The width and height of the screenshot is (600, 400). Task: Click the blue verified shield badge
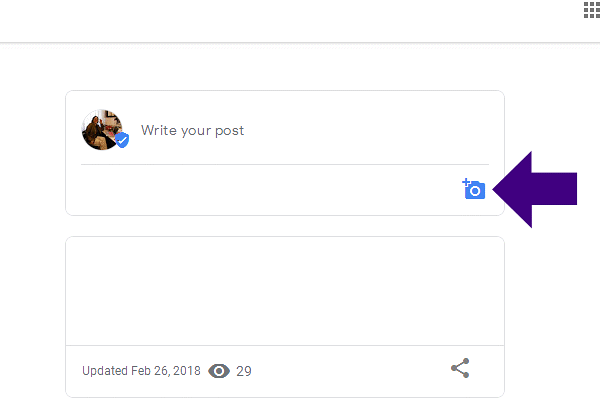(122, 140)
